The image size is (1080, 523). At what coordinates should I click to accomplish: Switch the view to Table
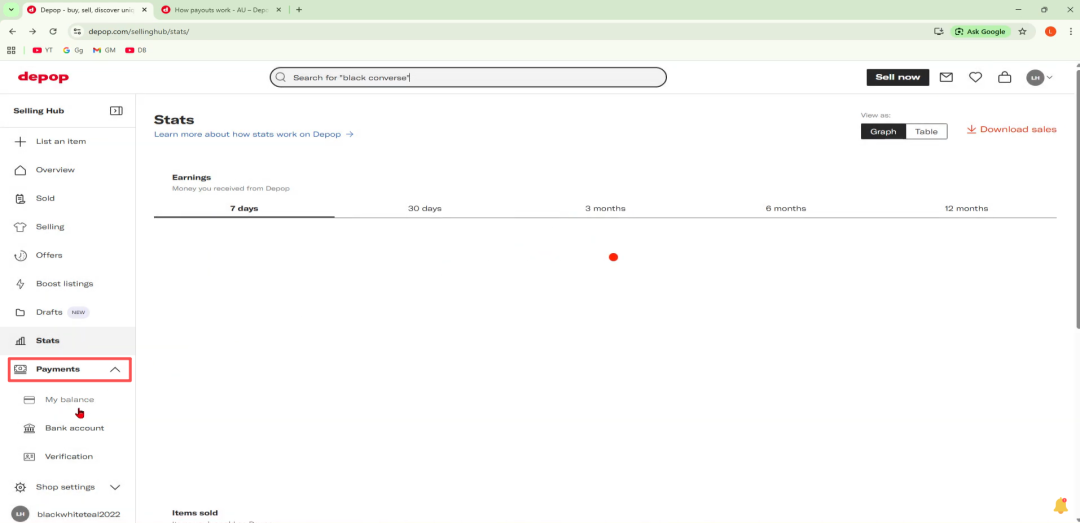(926, 132)
